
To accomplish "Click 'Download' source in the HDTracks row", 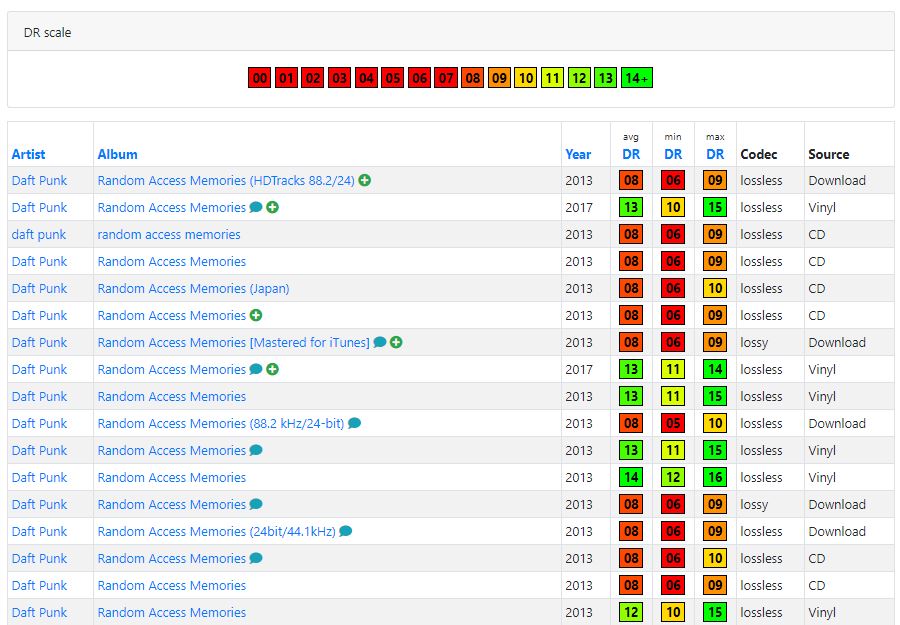I will pos(837,180).
